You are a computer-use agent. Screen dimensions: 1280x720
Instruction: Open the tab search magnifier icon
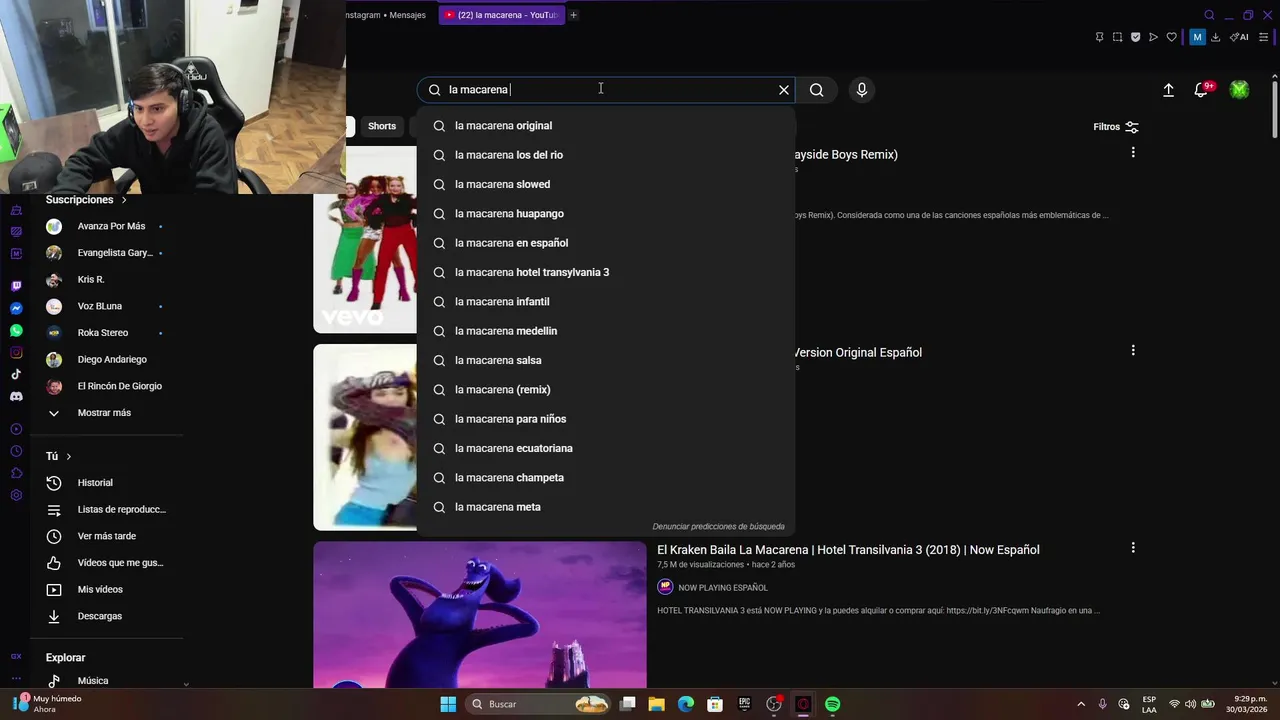1209,15
